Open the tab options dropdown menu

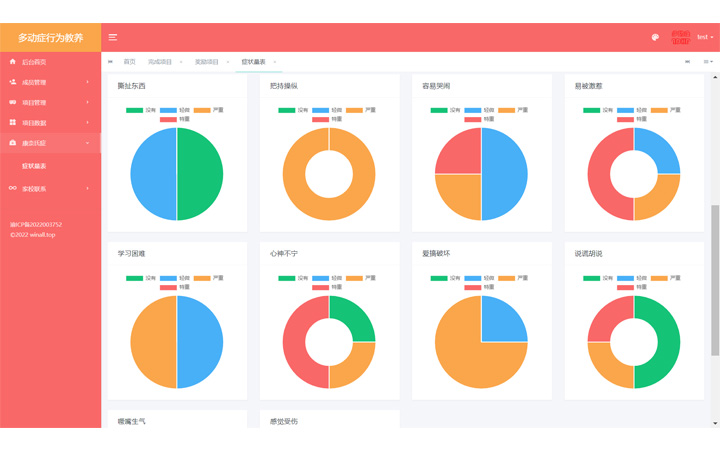coord(707,62)
